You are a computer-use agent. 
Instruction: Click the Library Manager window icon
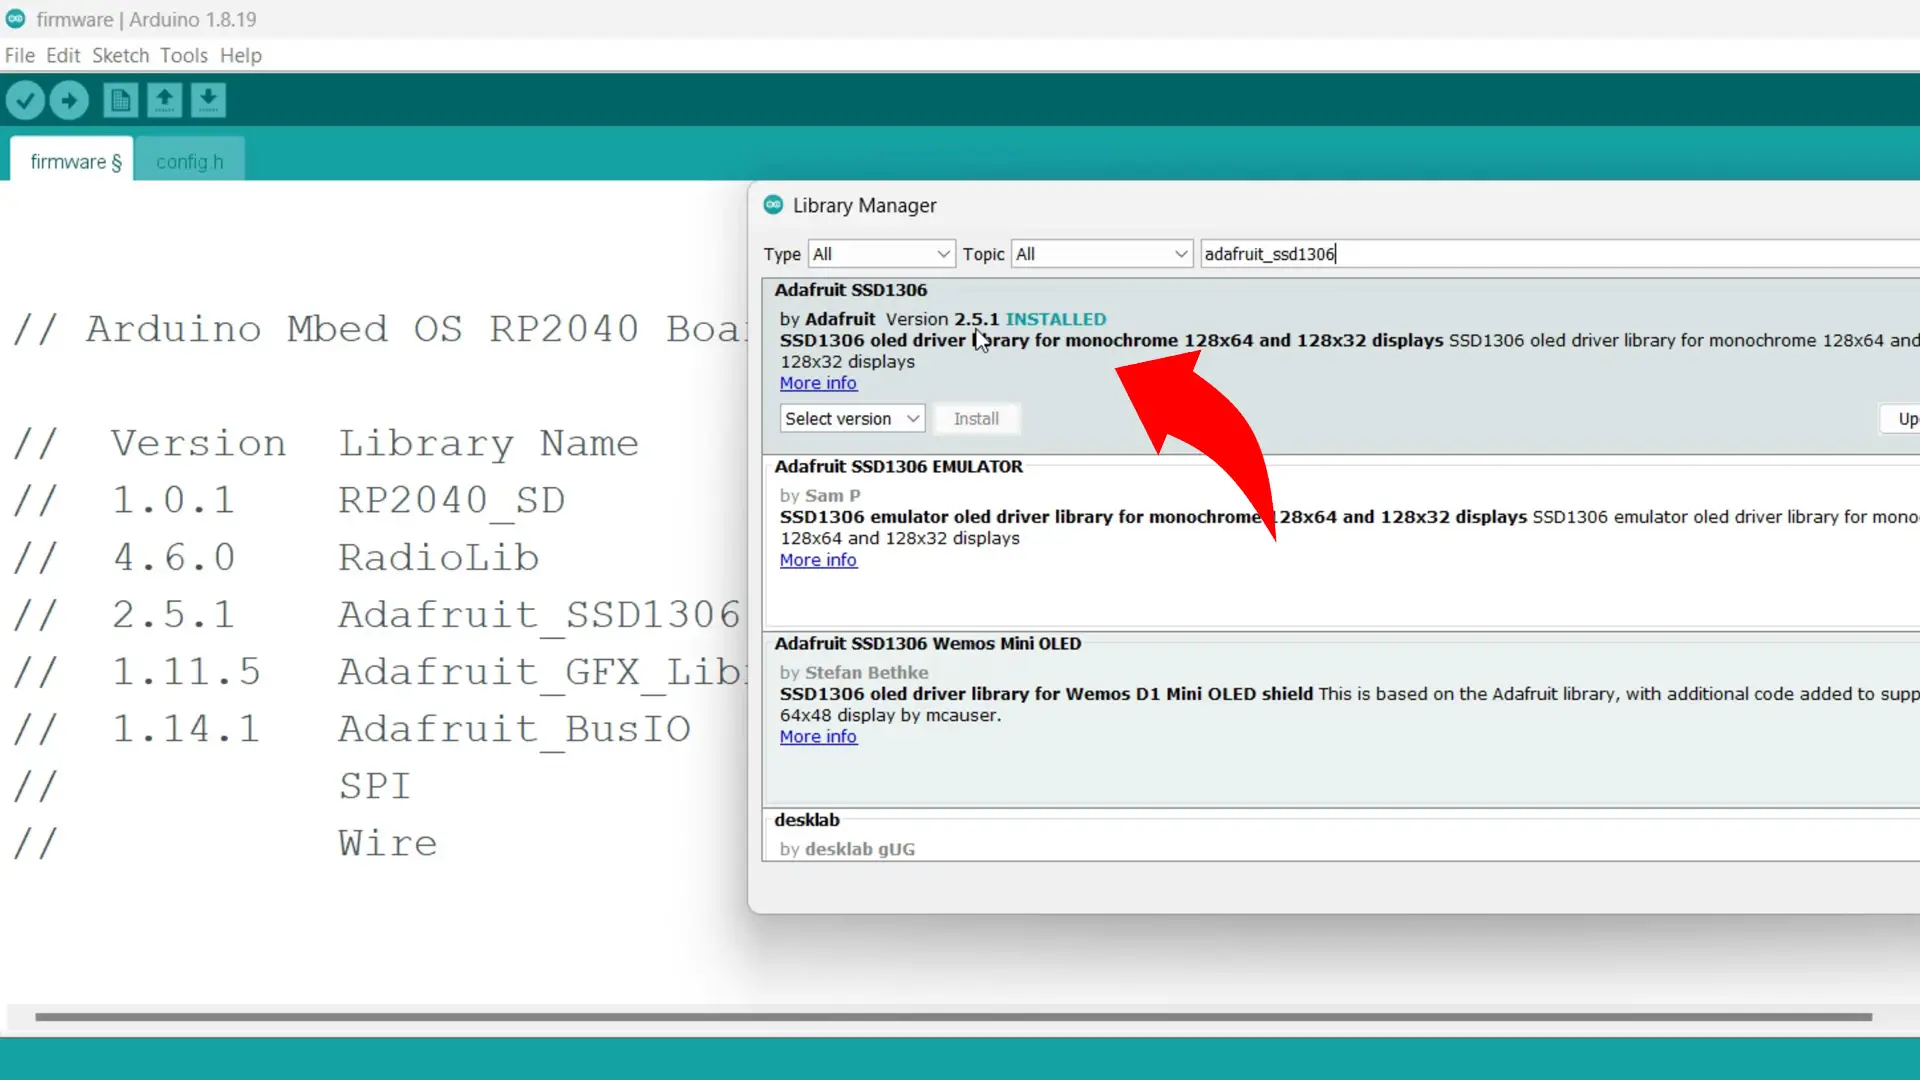point(773,205)
